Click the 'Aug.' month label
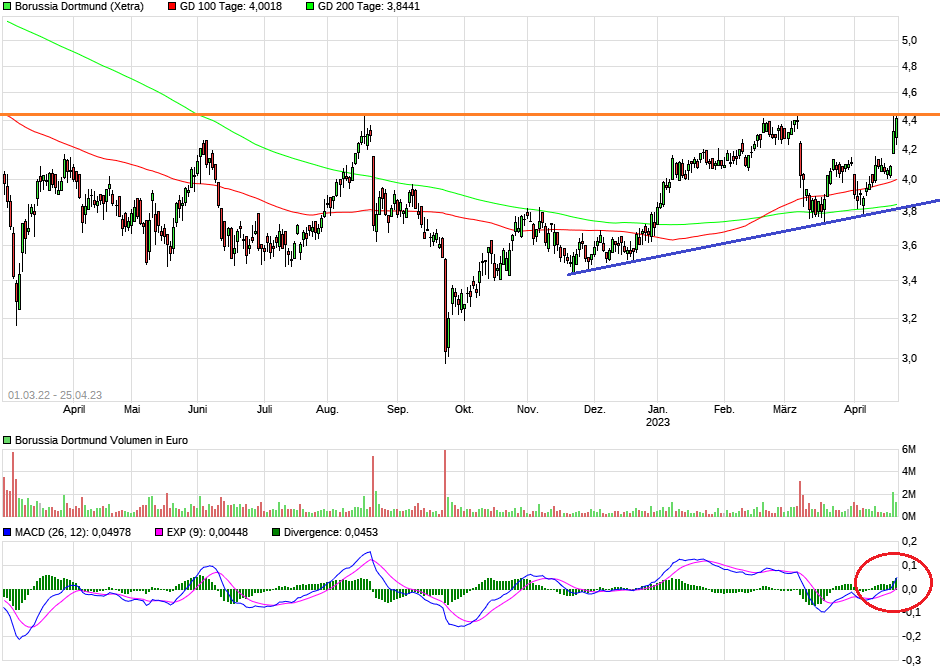Screen dimensions: 940x670 (x=327, y=409)
